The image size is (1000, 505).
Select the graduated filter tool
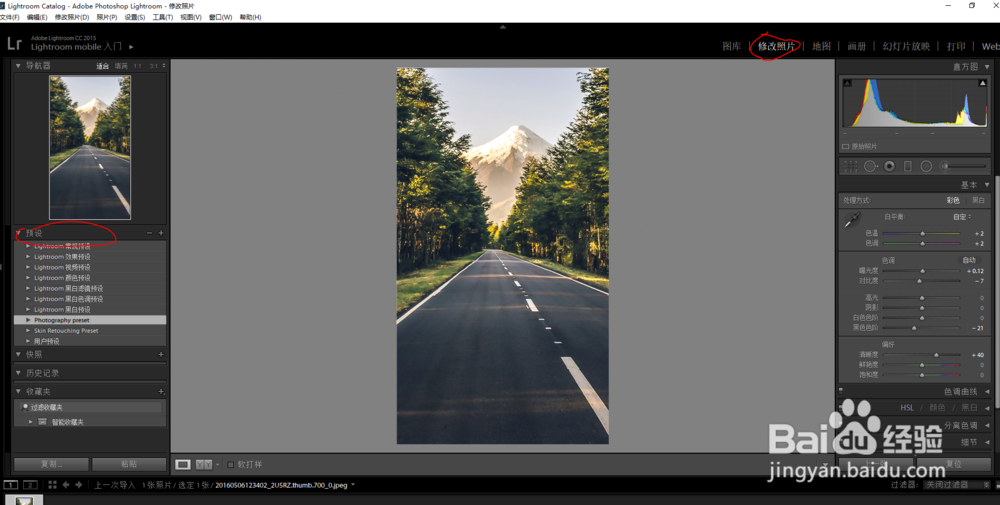click(908, 166)
